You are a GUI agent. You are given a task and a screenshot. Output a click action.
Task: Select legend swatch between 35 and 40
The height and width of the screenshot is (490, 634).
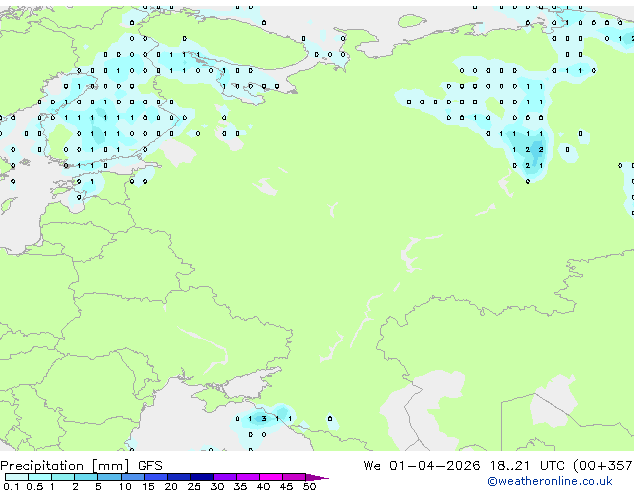click(x=248, y=477)
